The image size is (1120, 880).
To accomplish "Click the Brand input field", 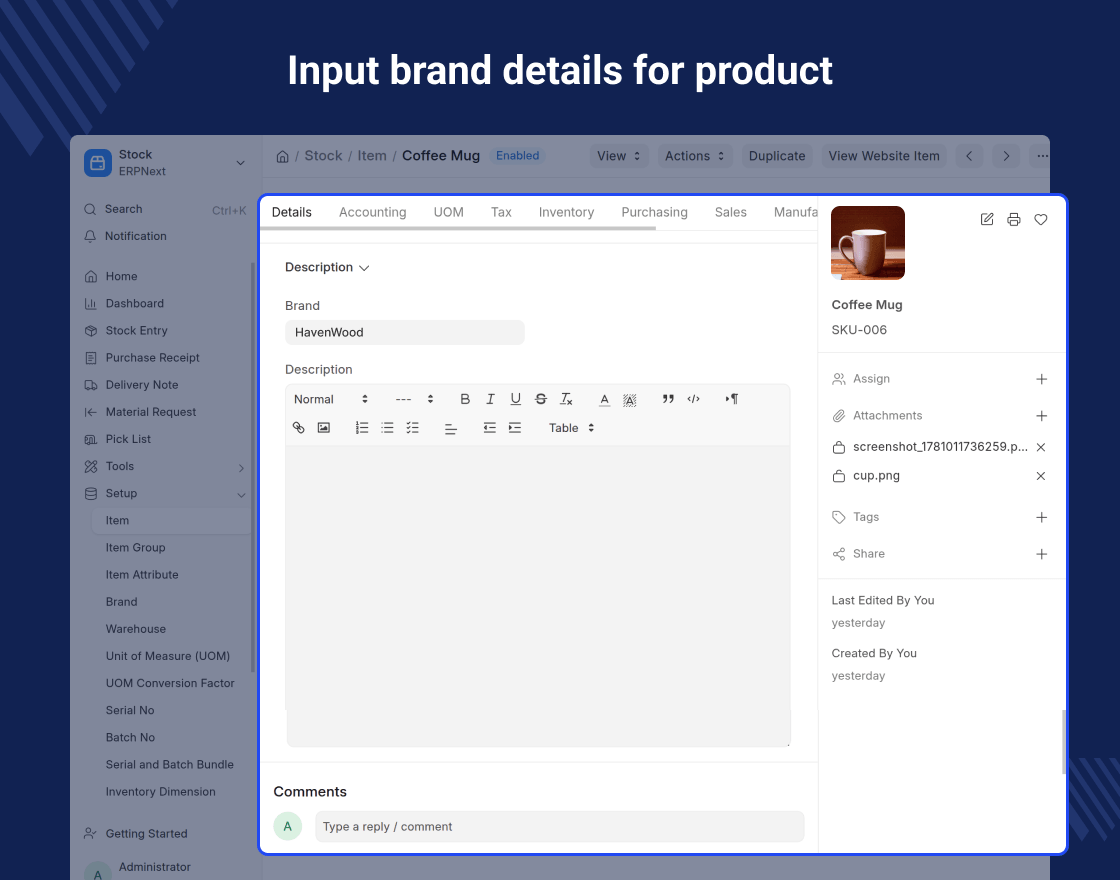I will pos(404,333).
